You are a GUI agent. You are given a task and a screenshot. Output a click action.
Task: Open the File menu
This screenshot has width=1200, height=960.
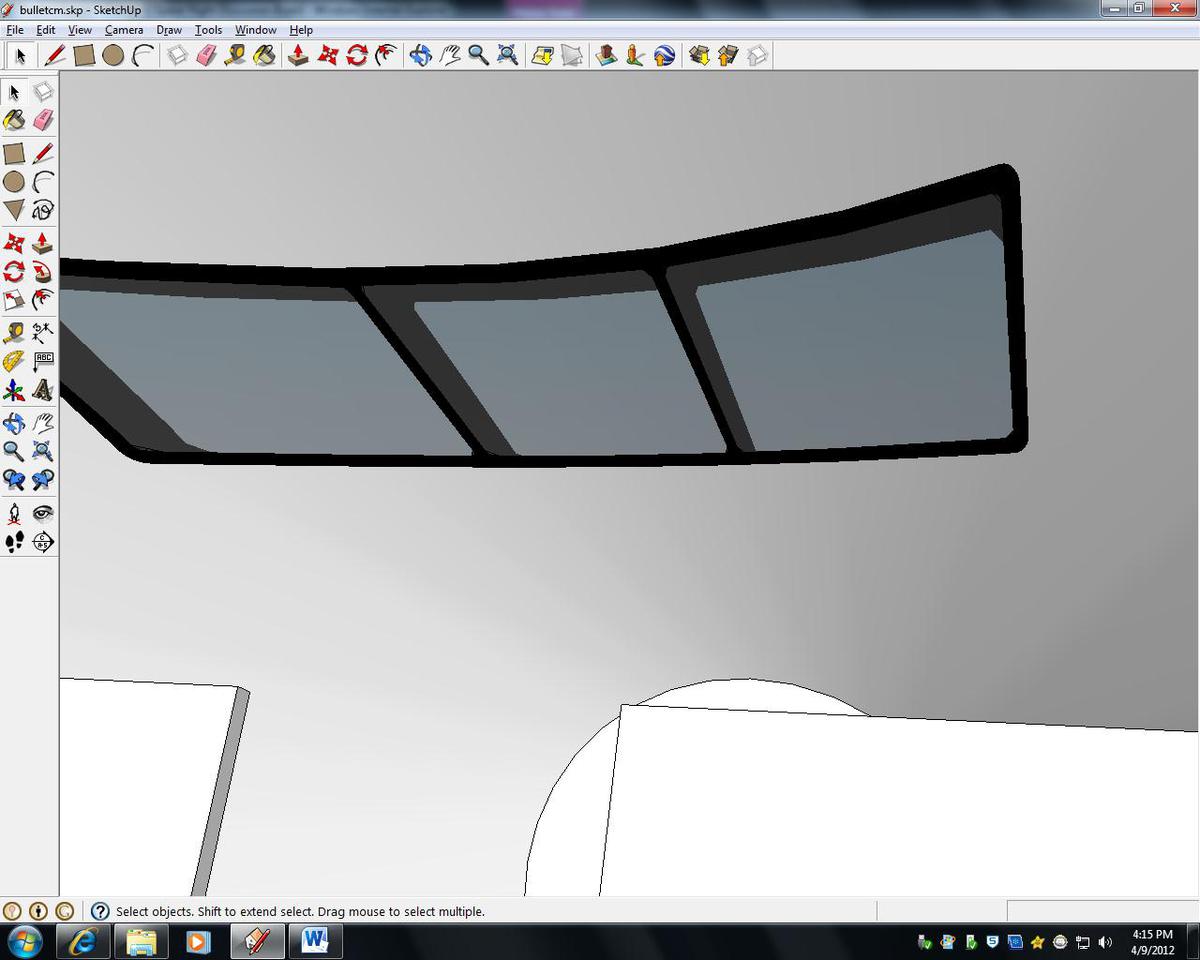(15, 30)
